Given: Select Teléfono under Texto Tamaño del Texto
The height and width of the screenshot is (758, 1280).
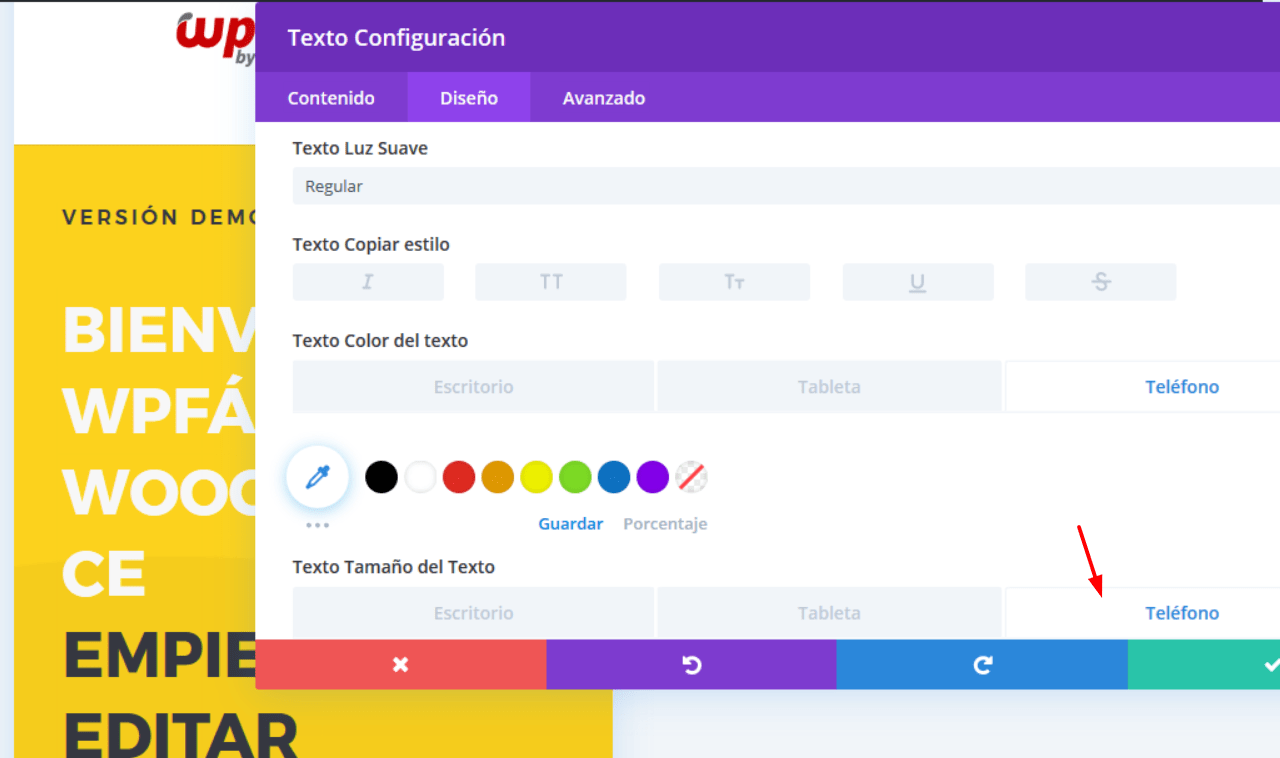Looking at the screenshot, I should [x=1143, y=613].
